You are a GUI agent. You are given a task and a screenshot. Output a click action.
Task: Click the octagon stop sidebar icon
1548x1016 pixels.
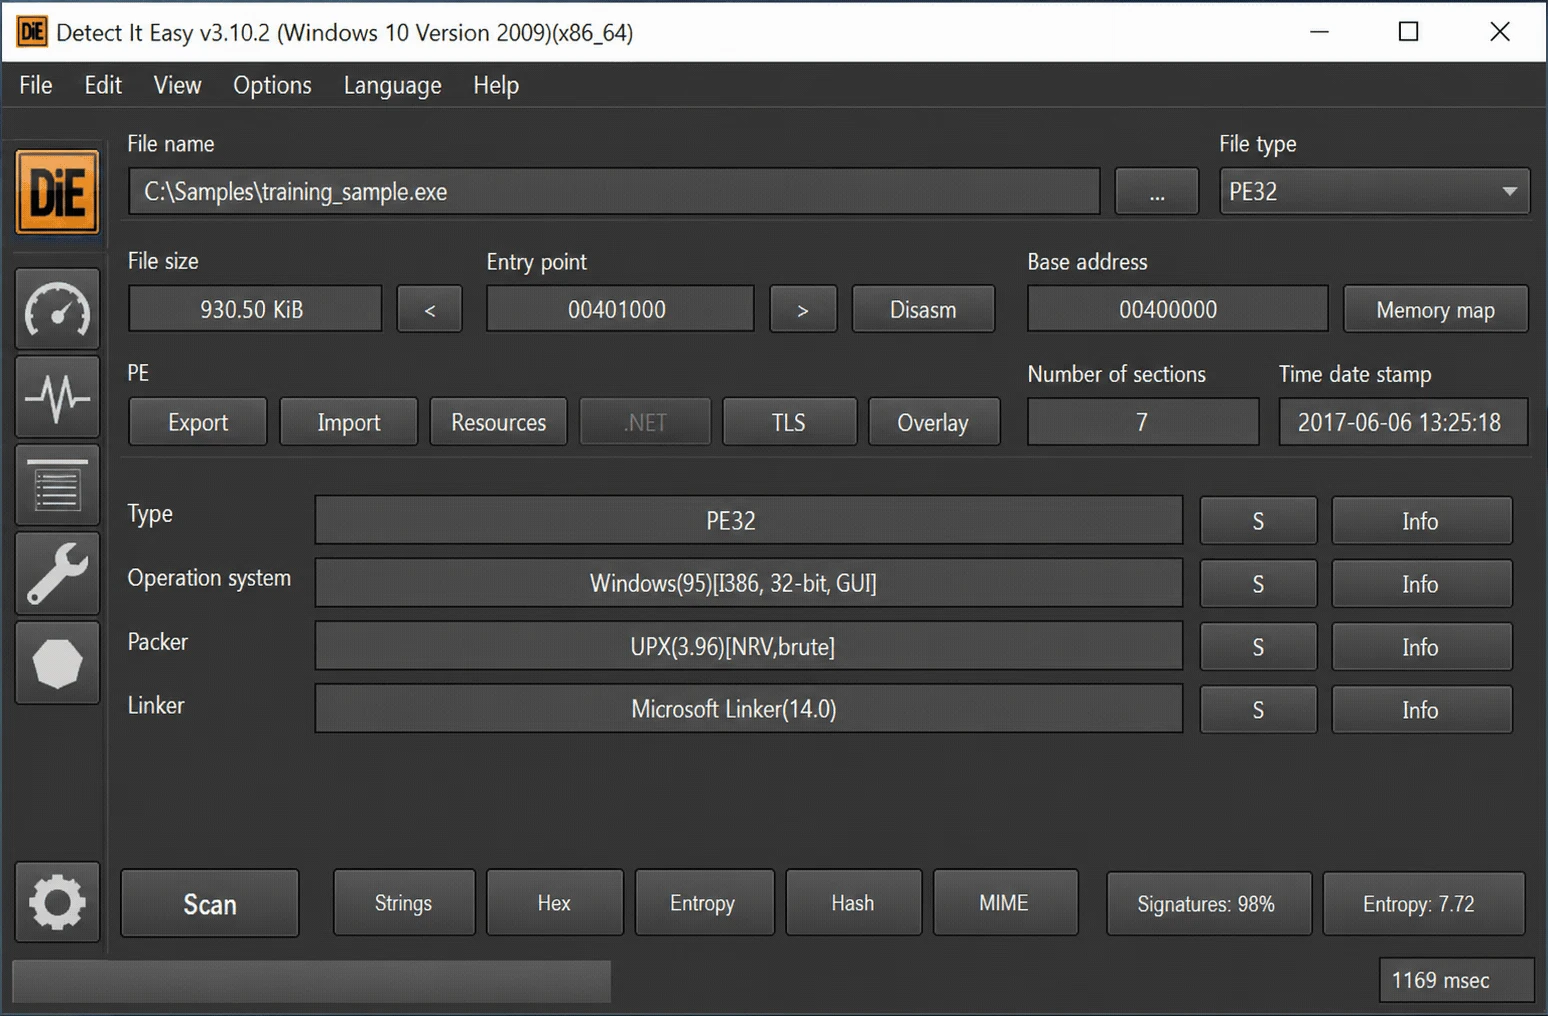pos(57,663)
